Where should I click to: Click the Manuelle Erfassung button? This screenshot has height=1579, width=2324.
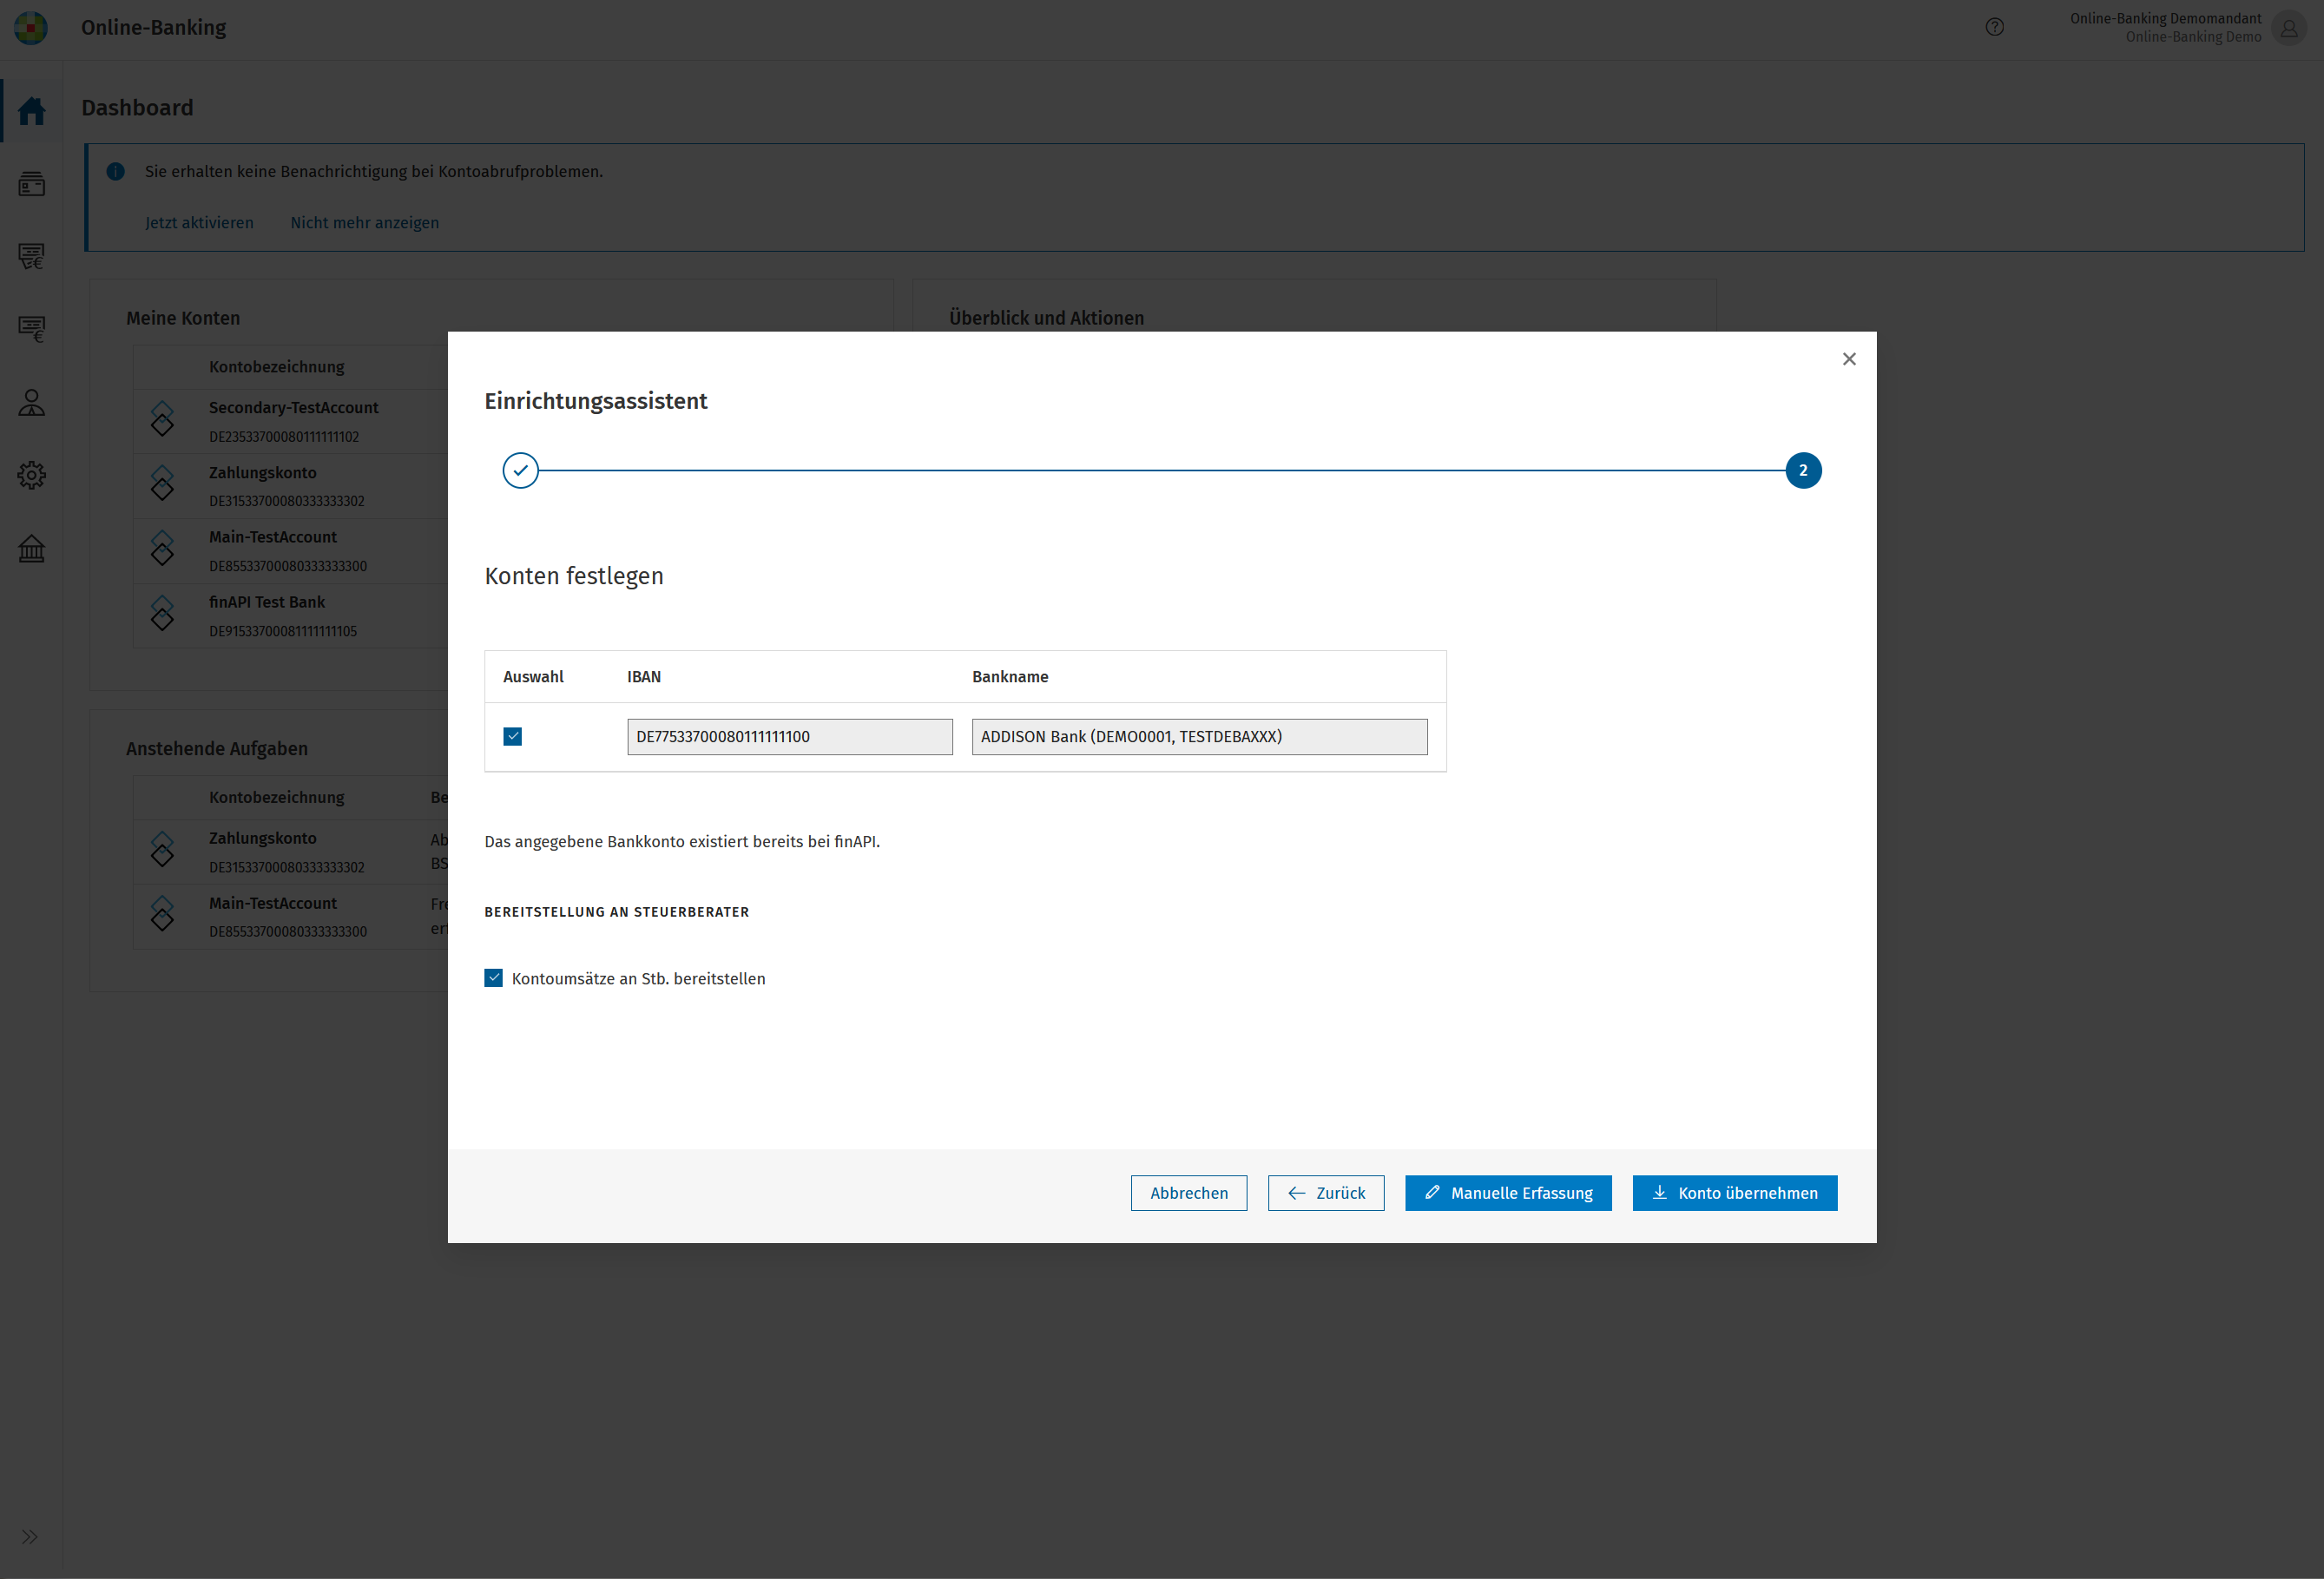1508,1193
